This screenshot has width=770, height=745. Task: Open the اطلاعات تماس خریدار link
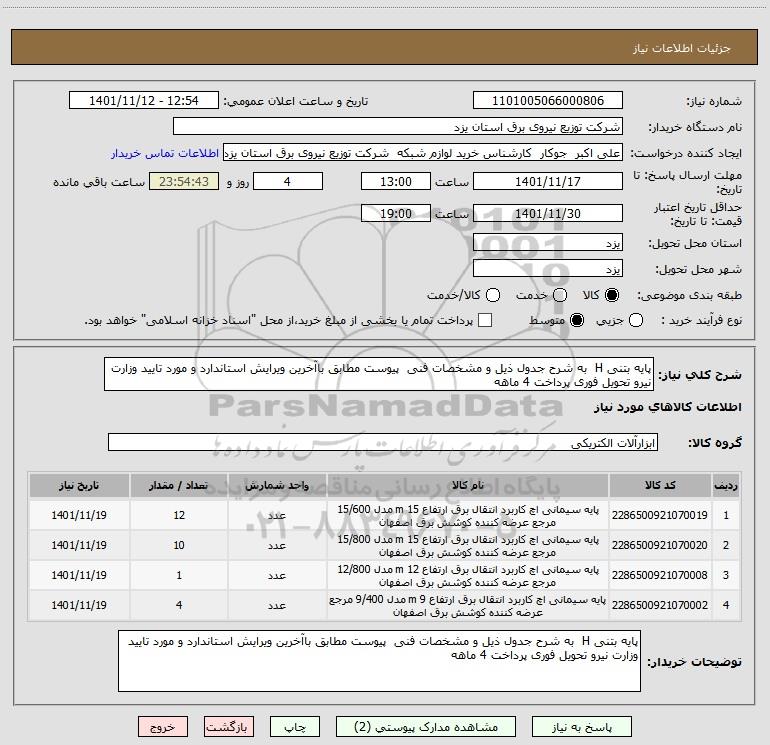pyautogui.click(x=165, y=153)
